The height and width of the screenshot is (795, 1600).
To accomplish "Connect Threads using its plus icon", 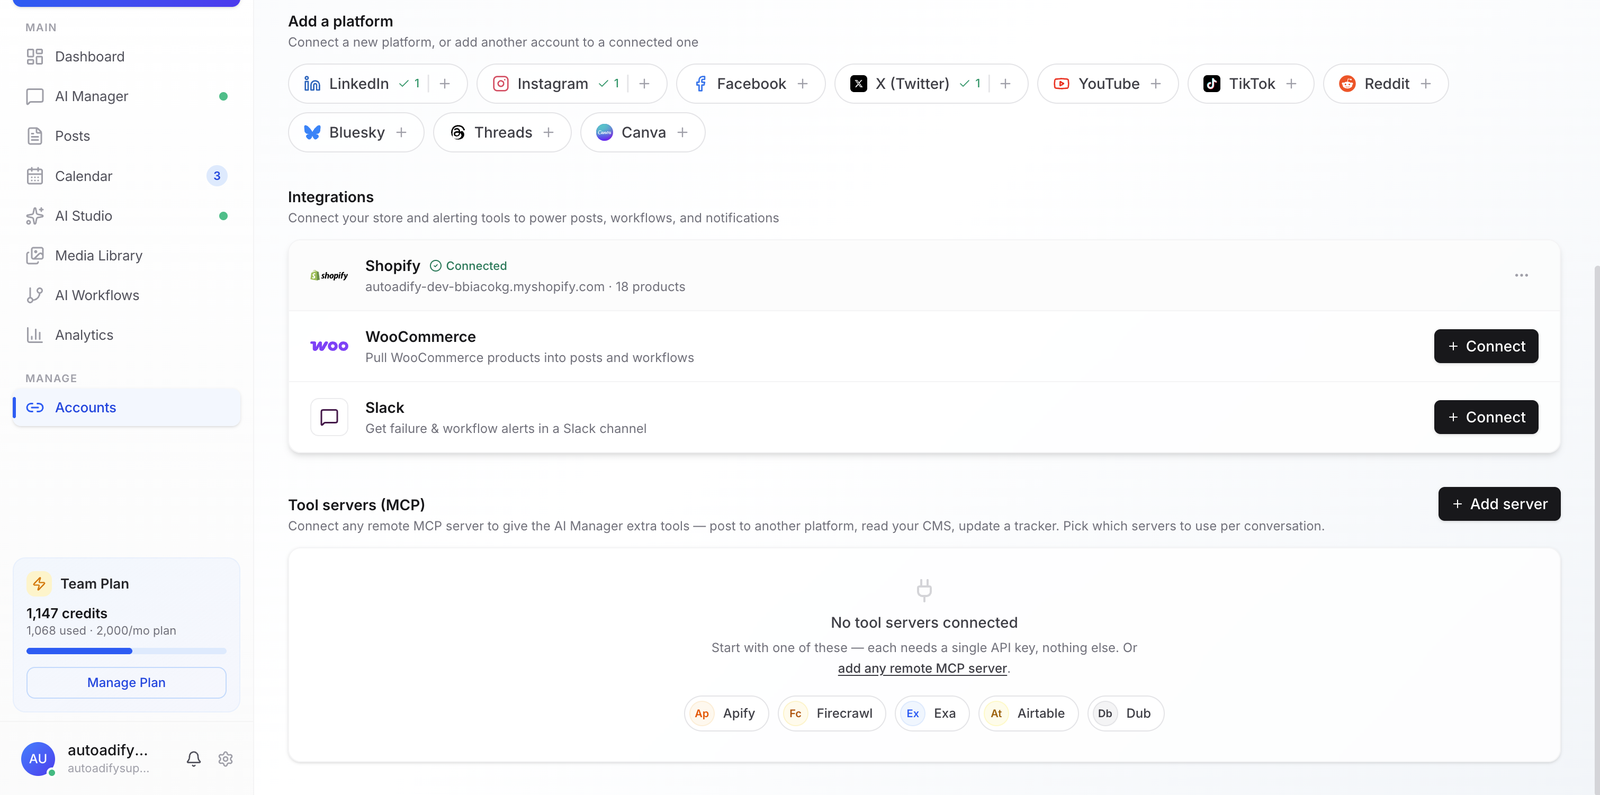I will pyautogui.click(x=549, y=132).
